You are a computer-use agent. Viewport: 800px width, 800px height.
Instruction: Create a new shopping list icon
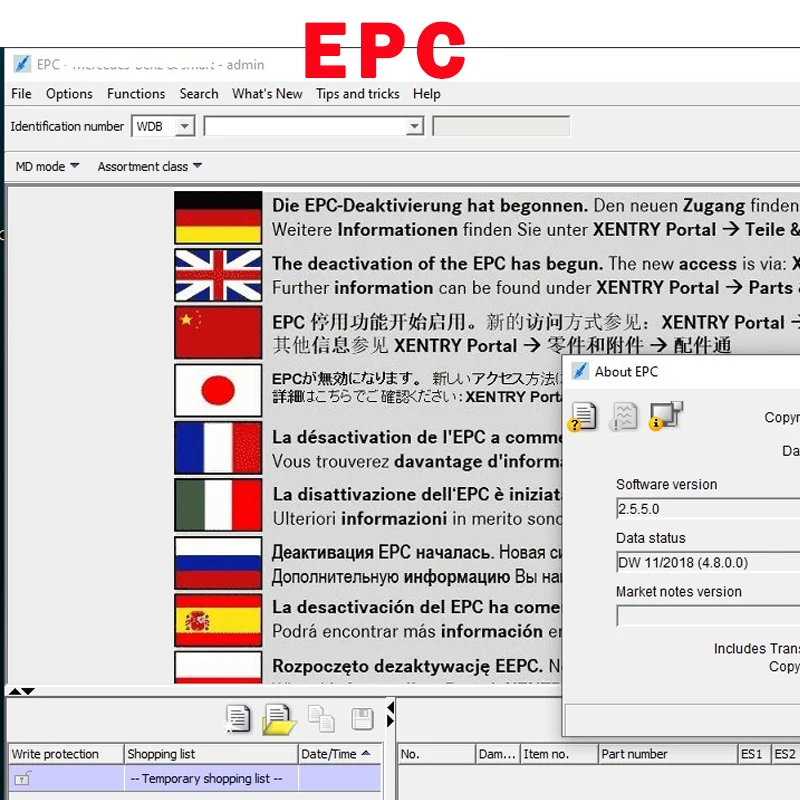pyautogui.click(x=238, y=719)
